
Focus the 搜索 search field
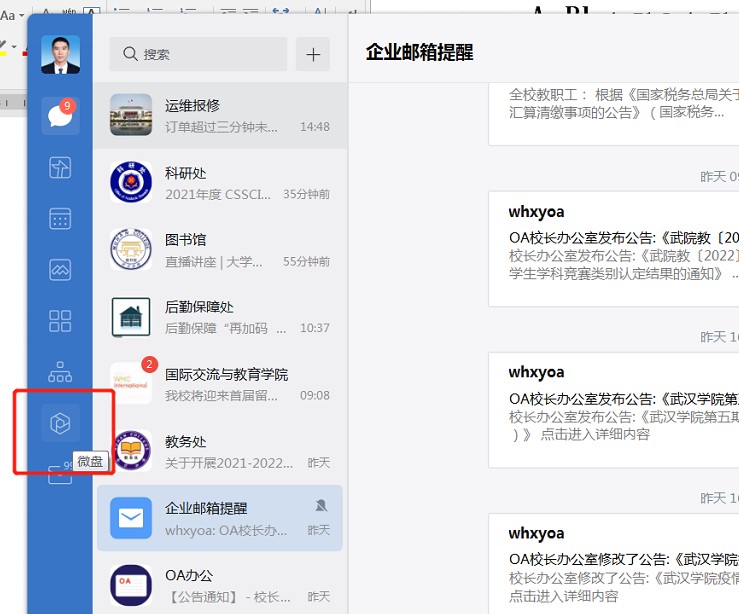pyautogui.click(x=198, y=54)
